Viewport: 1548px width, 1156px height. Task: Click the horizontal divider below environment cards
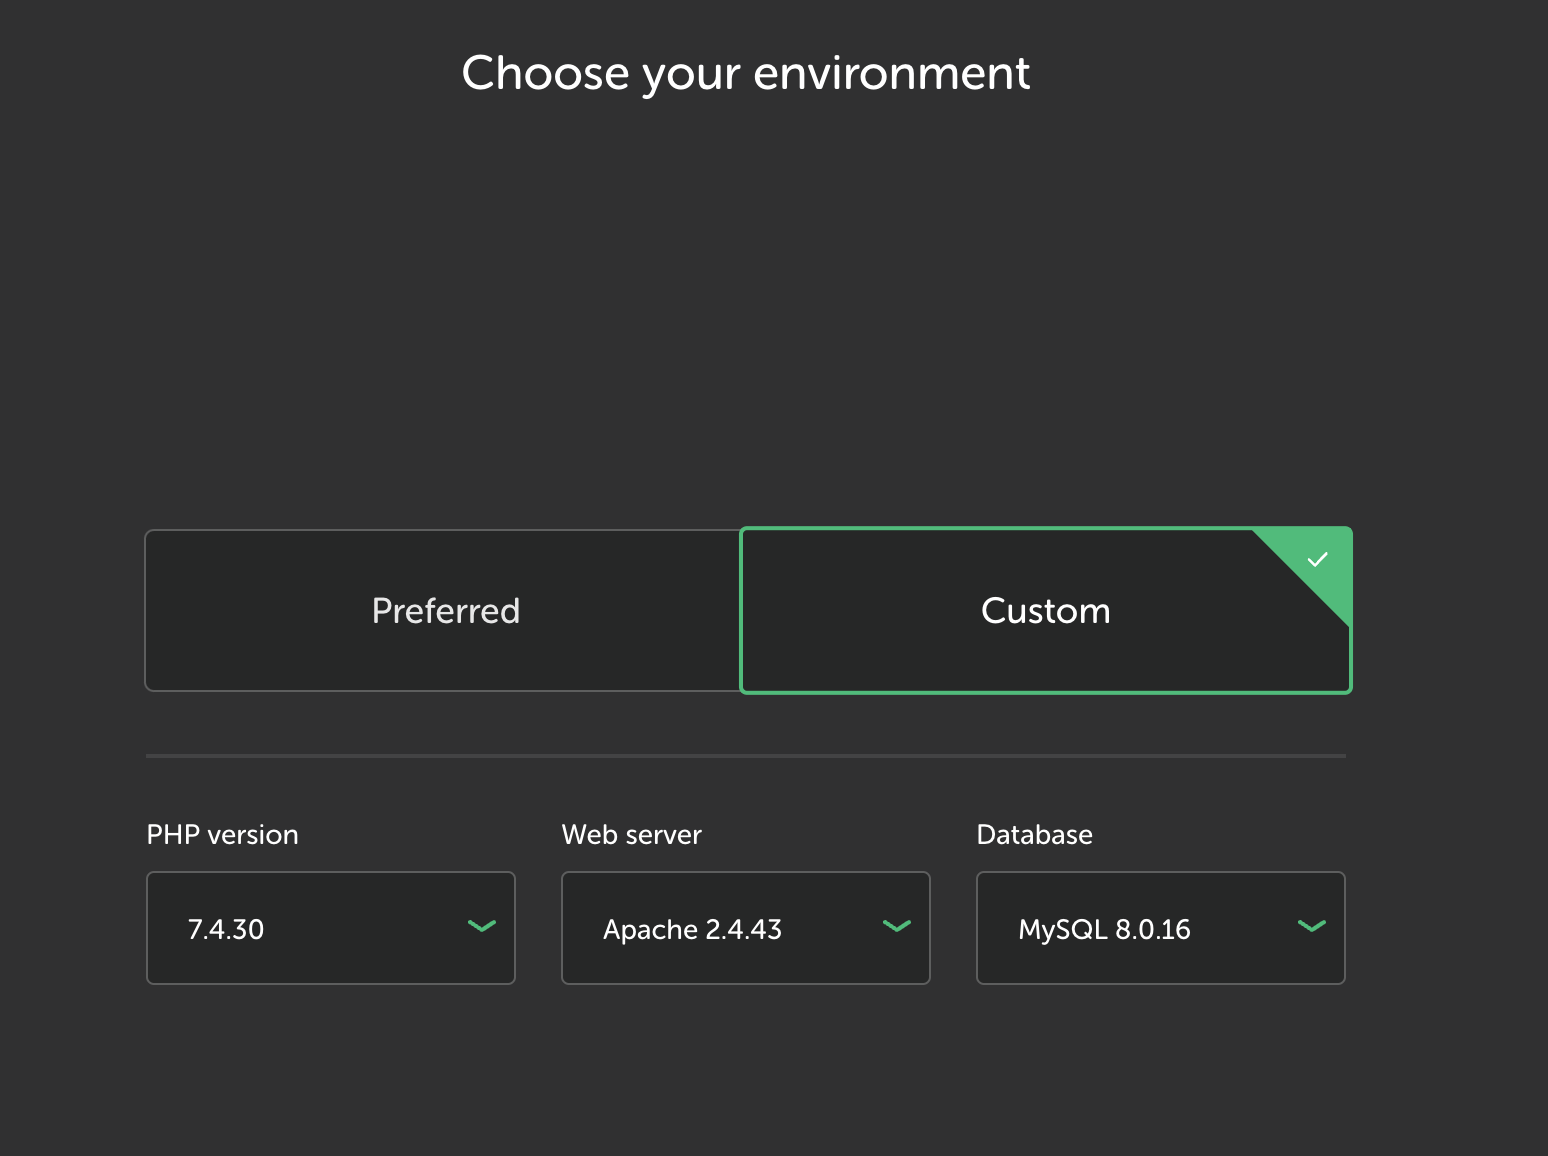tap(746, 756)
